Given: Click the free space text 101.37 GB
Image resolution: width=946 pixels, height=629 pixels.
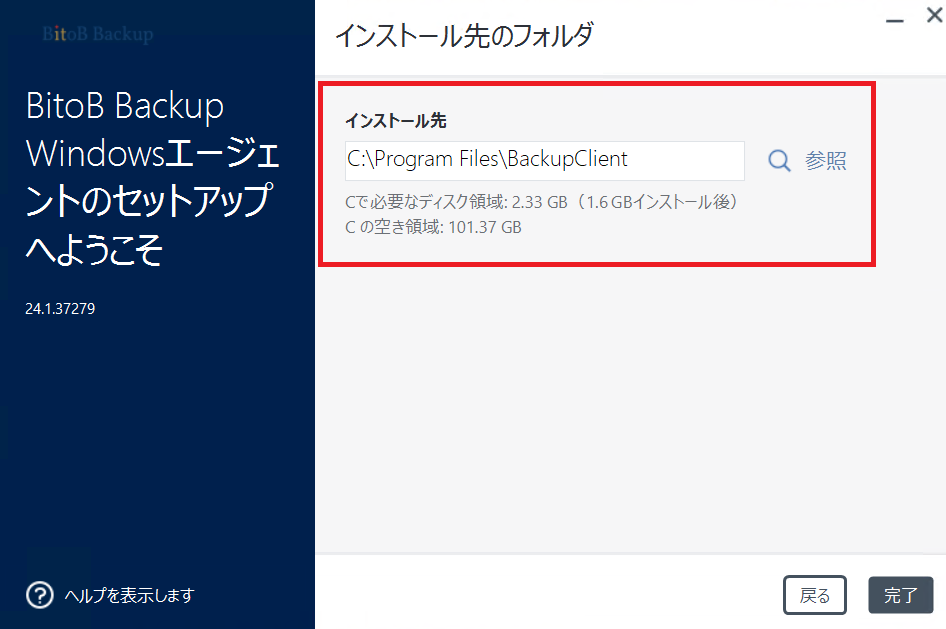Looking at the screenshot, I should [x=484, y=227].
